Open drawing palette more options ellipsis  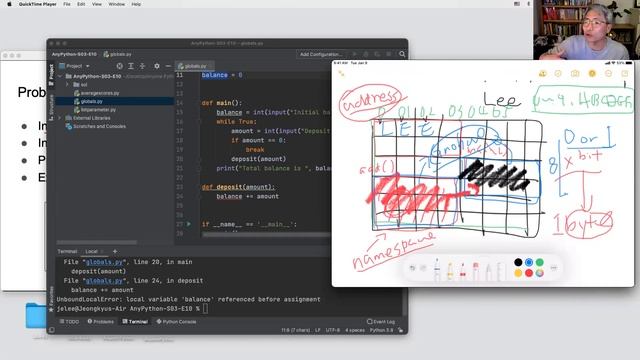[554, 268]
